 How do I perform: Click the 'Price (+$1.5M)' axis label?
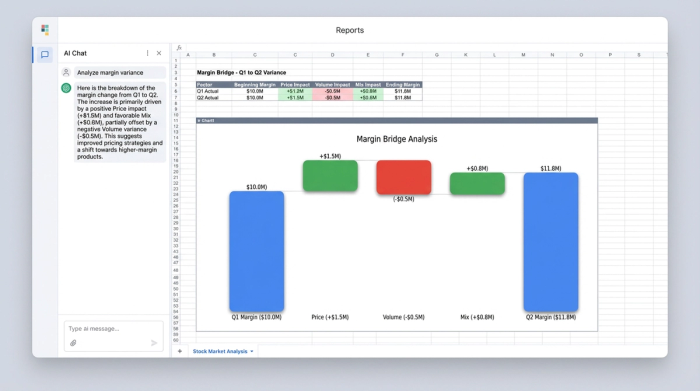tap(330, 317)
